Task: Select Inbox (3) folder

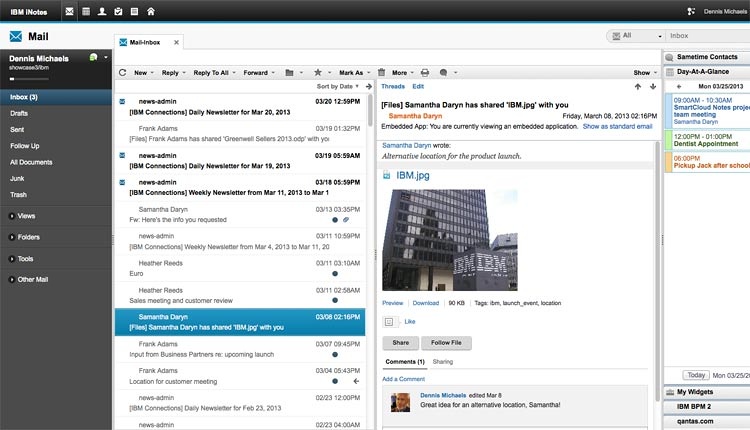Action: tap(56, 97)
